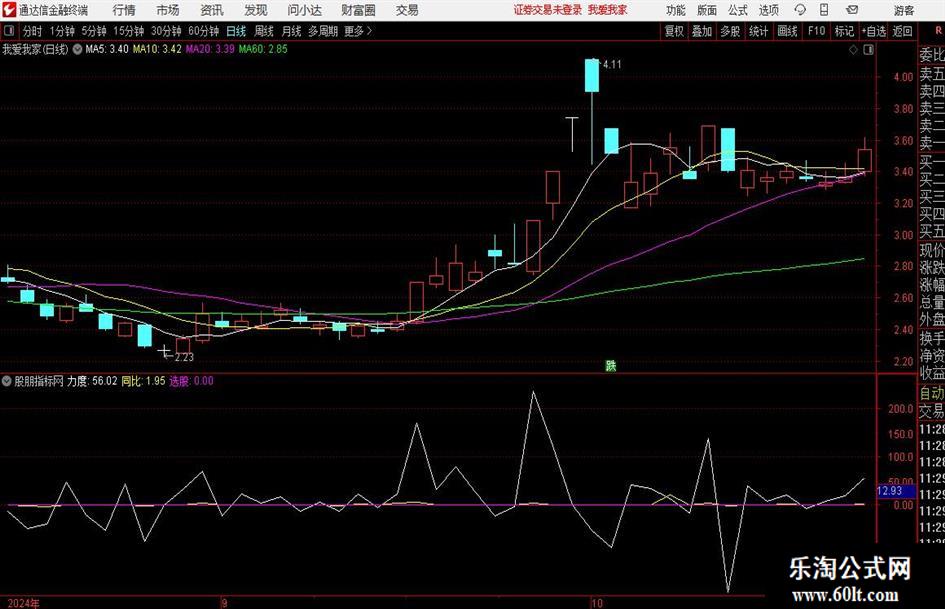The image size is (945, 609).
Task: Expand the 股朋指标网 indicator dropdown arrow
Action: pos(7,381)
